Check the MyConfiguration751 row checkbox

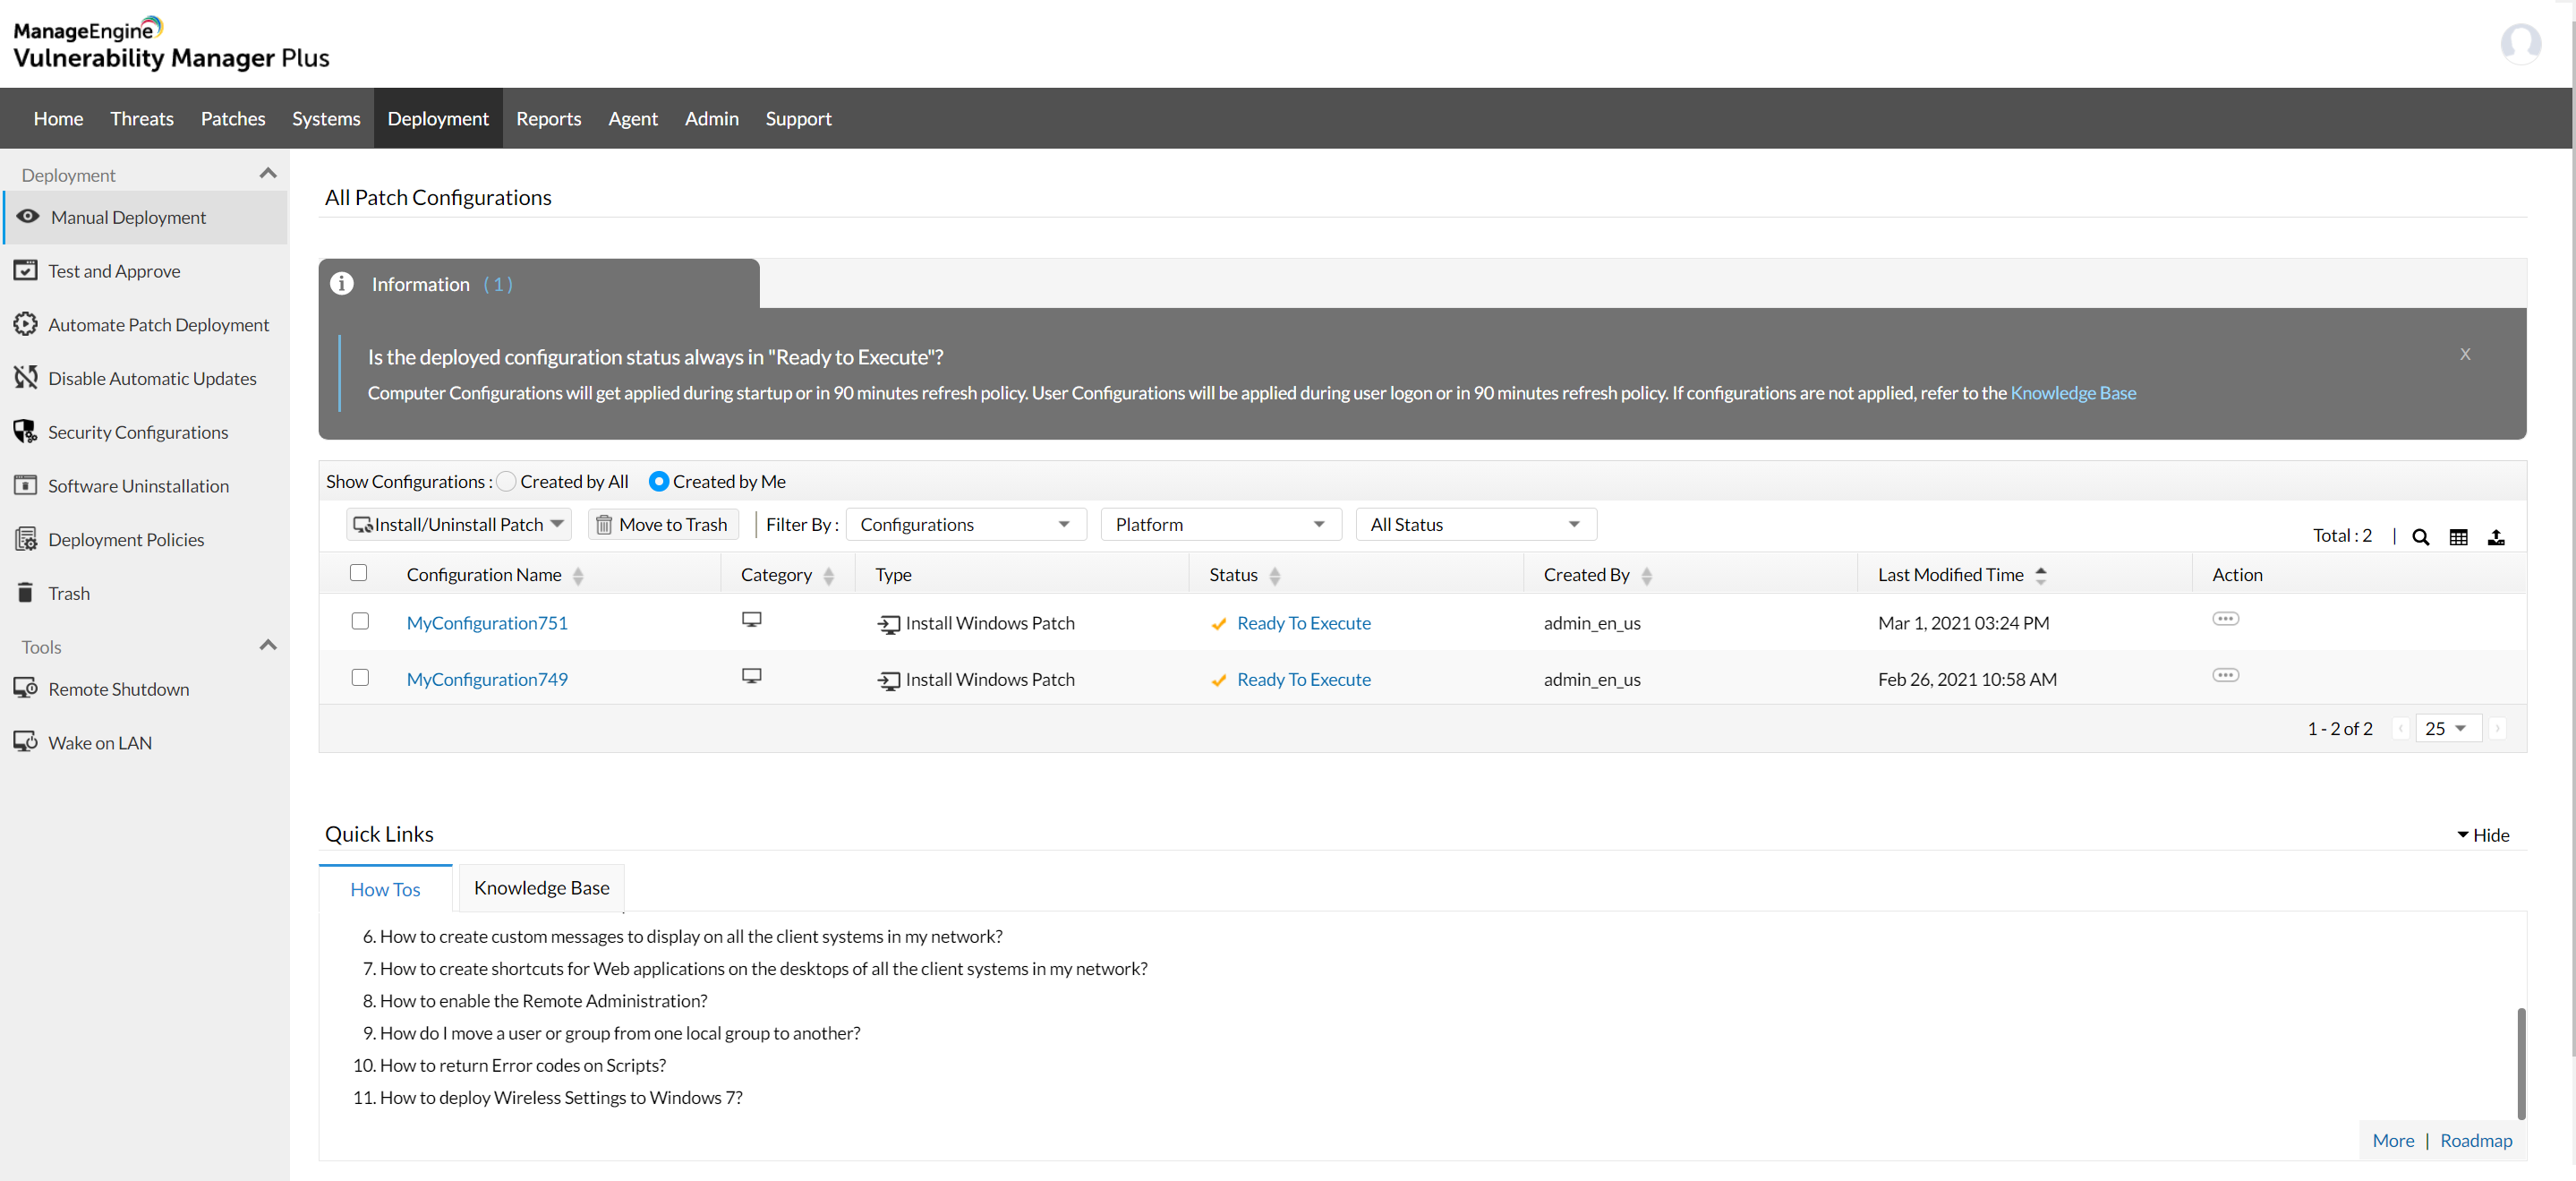point(360,621)
